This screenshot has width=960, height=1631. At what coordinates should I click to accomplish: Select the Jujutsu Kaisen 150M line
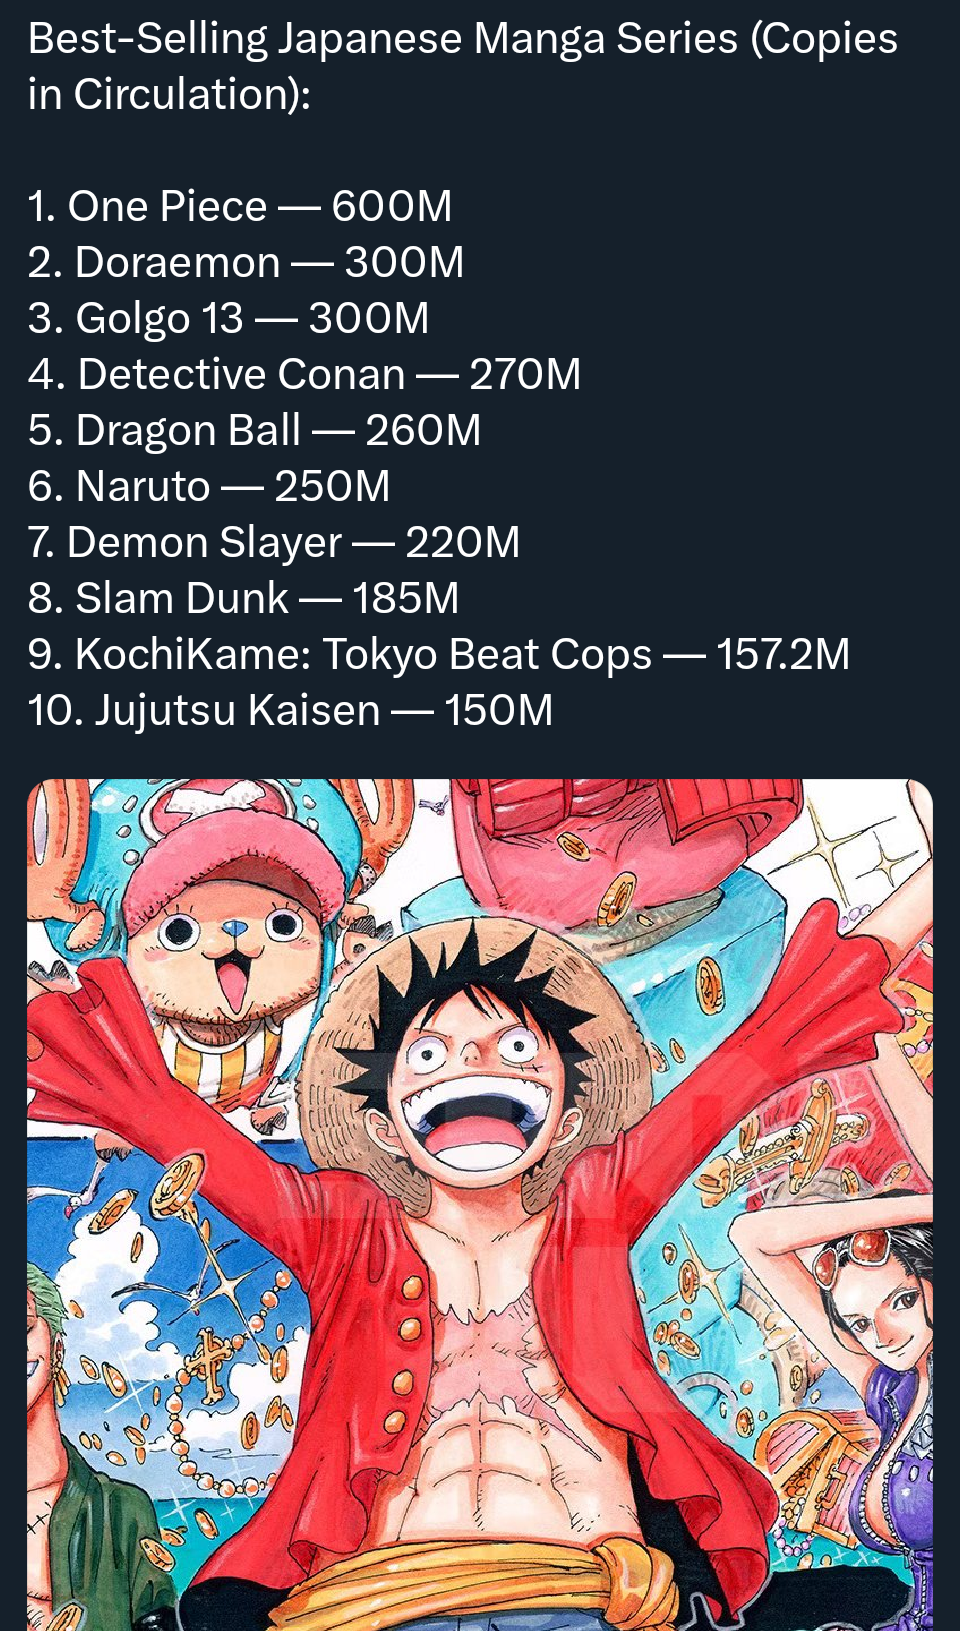click(x=290, y=710)
